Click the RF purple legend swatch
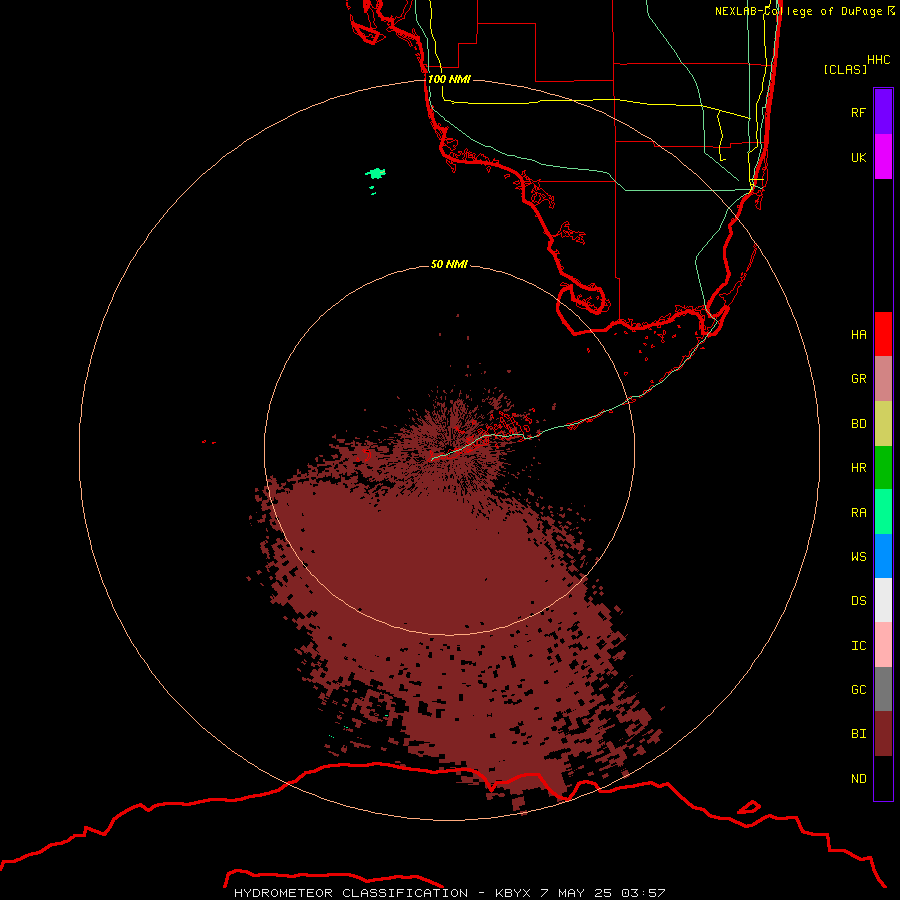This screenshot has height=900, width=900. 883,112
